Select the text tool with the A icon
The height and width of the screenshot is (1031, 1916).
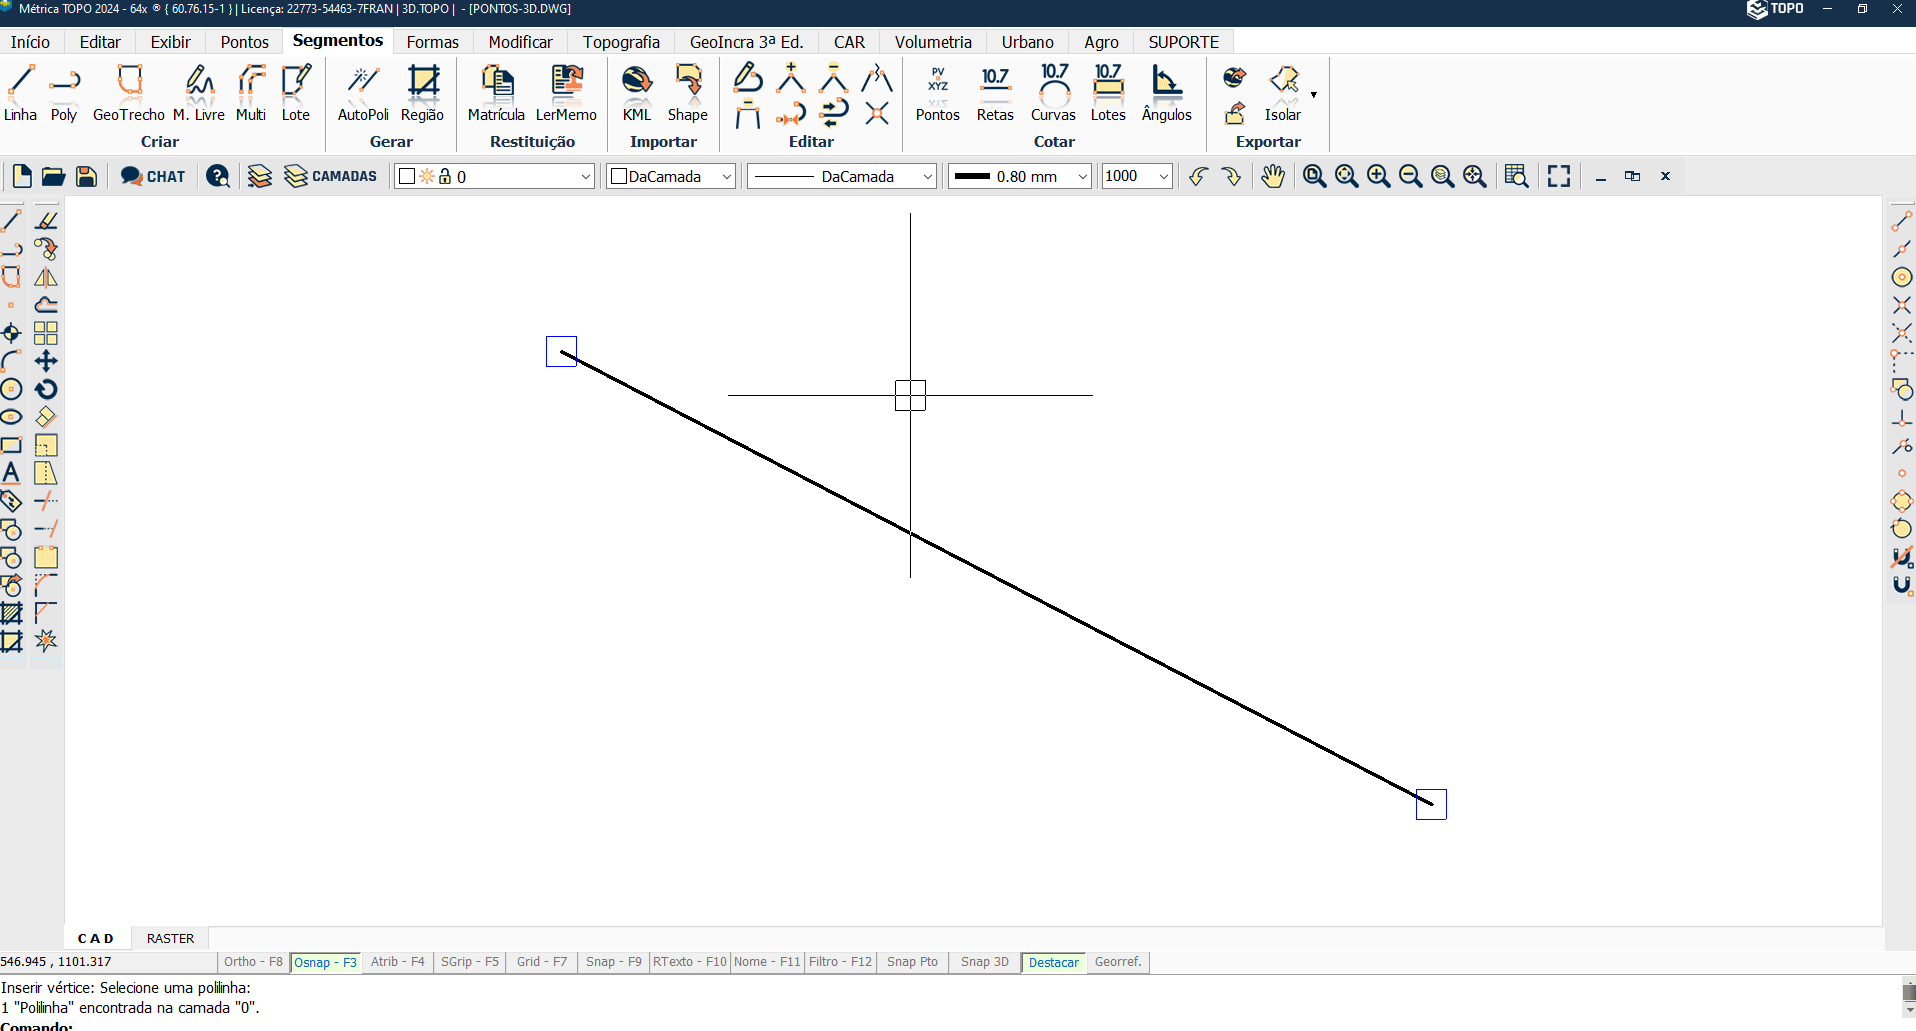(11, 473)
